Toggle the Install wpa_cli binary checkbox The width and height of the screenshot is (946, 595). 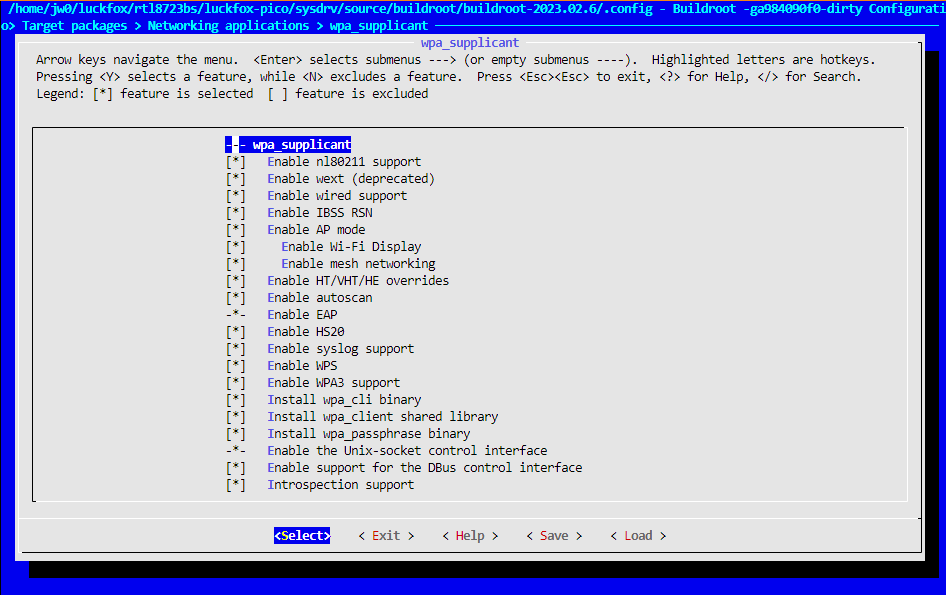[236, 399]
